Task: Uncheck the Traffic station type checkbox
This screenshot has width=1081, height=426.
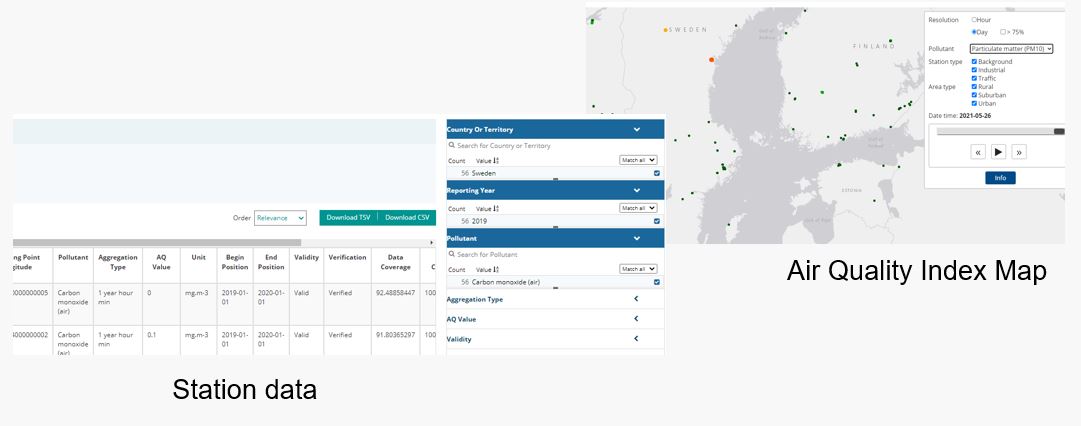Action: 975,78
